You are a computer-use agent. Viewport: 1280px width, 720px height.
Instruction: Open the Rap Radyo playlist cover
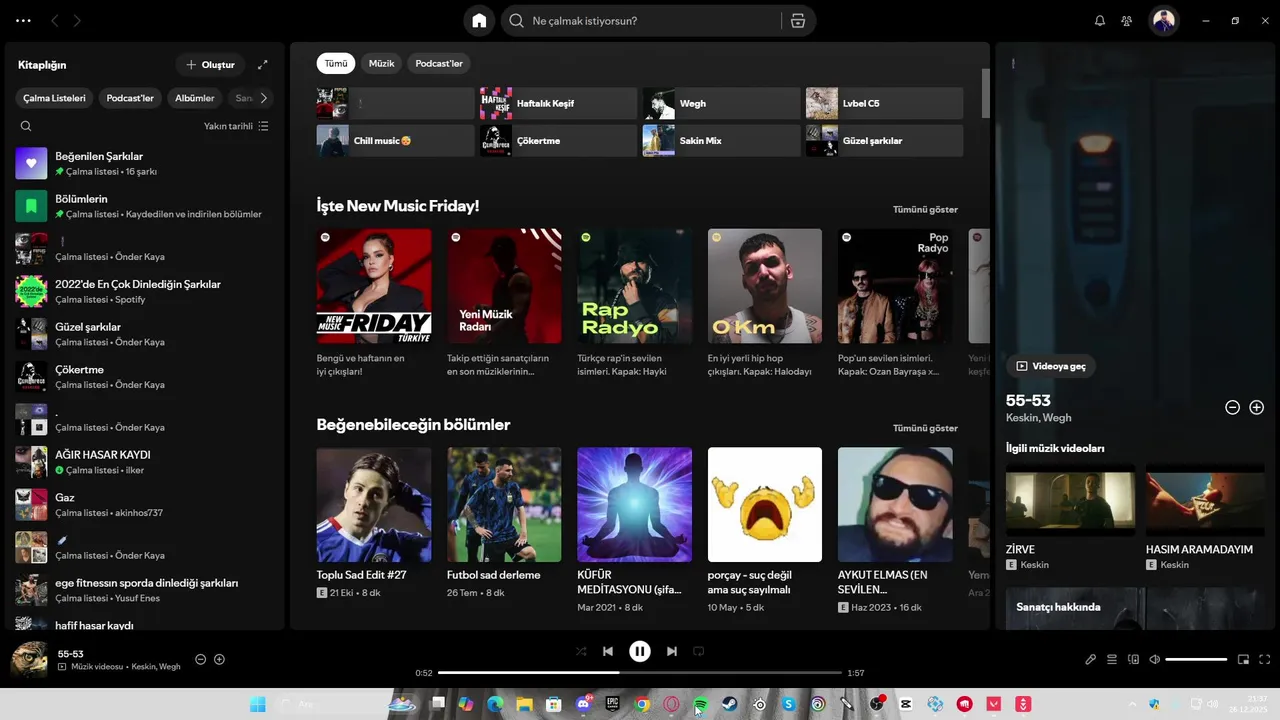pos(634,286)
